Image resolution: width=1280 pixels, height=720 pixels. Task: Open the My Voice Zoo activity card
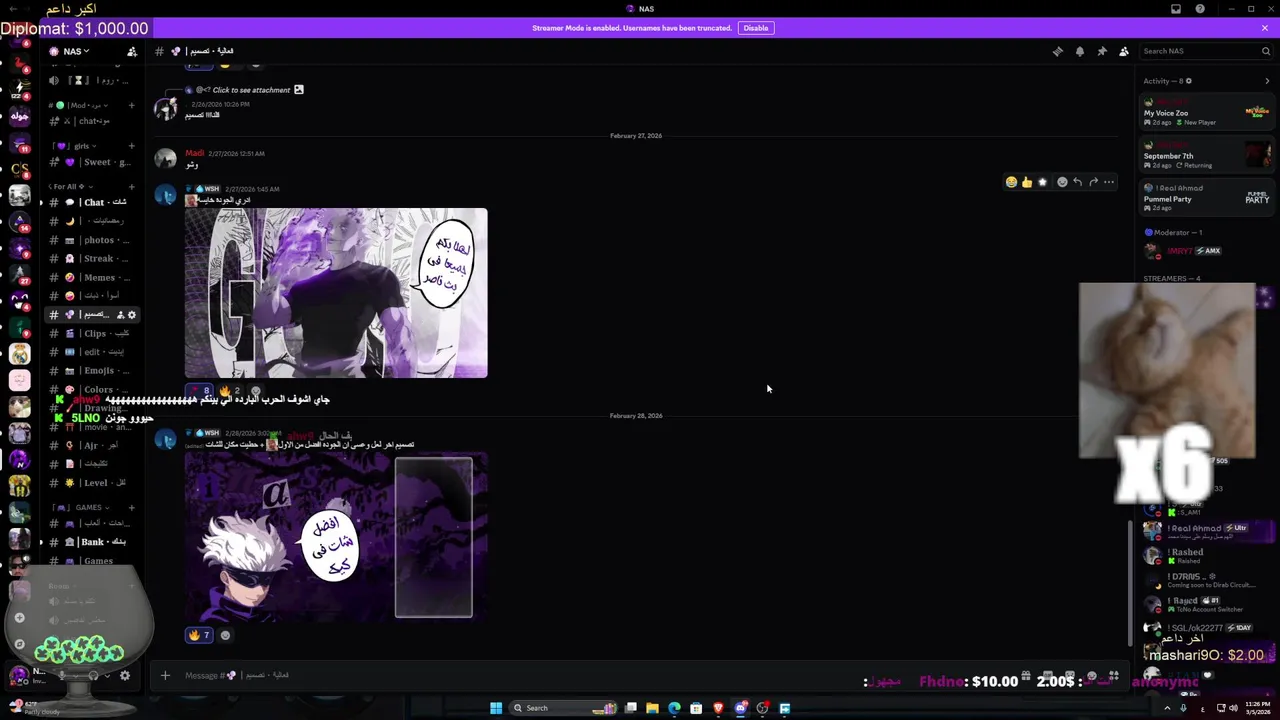tap(1207, 112)
